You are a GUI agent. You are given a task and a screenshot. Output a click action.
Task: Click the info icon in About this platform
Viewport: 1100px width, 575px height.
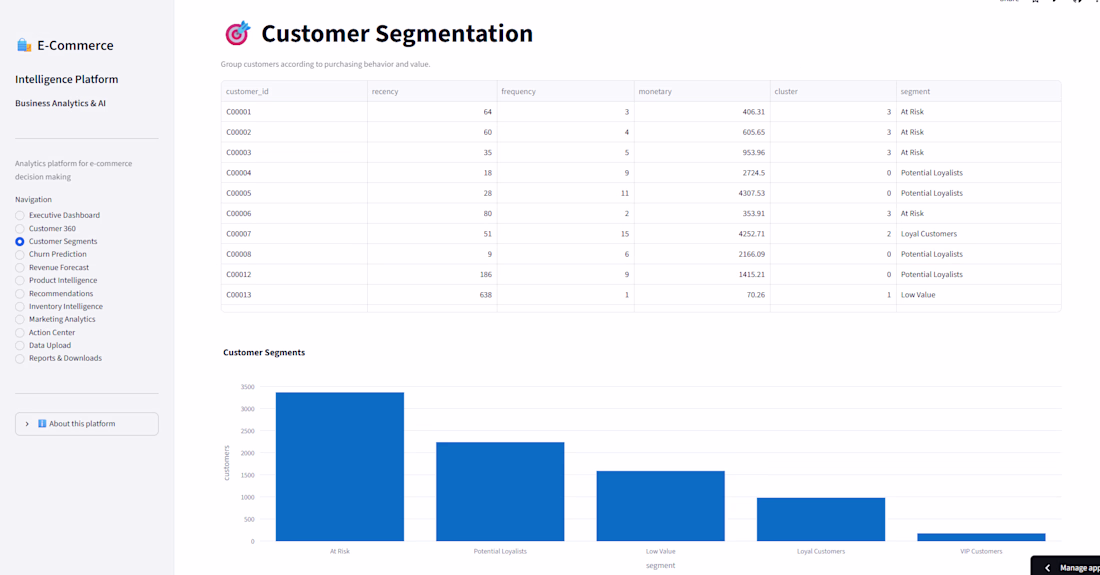point(42,424)
